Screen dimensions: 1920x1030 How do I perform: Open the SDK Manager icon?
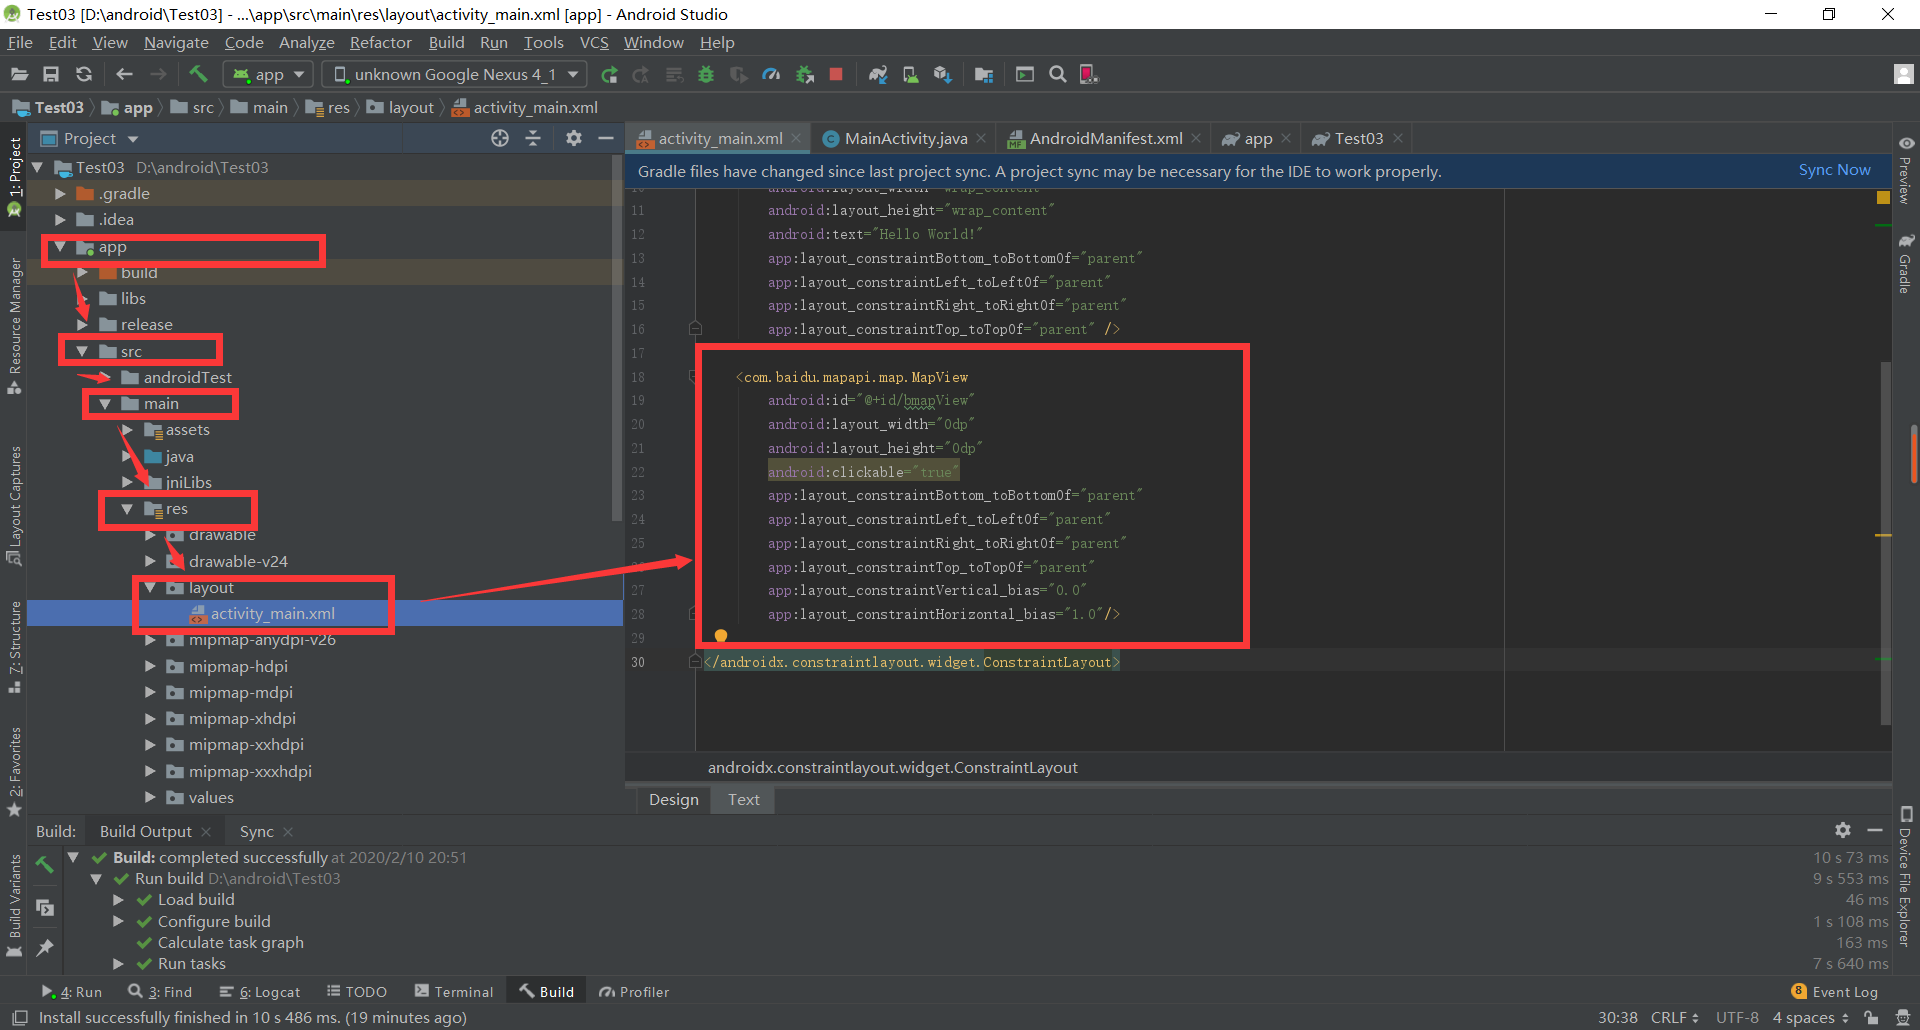[x=942, y=74]
